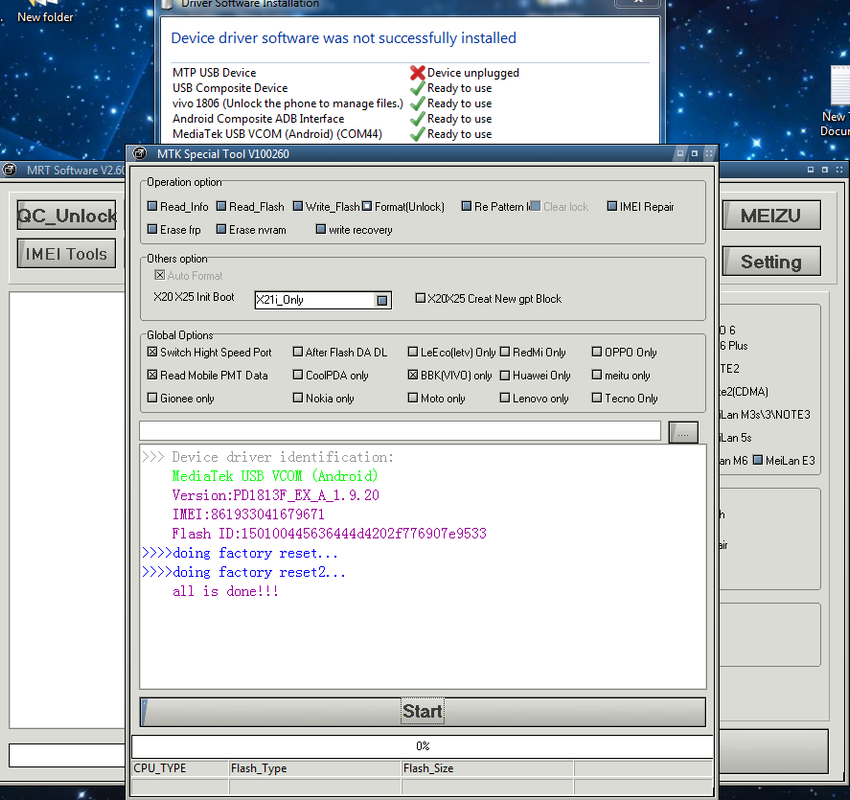Click the Version:PD1813F_EX_A_1.9.20 log line

point(275,495)
